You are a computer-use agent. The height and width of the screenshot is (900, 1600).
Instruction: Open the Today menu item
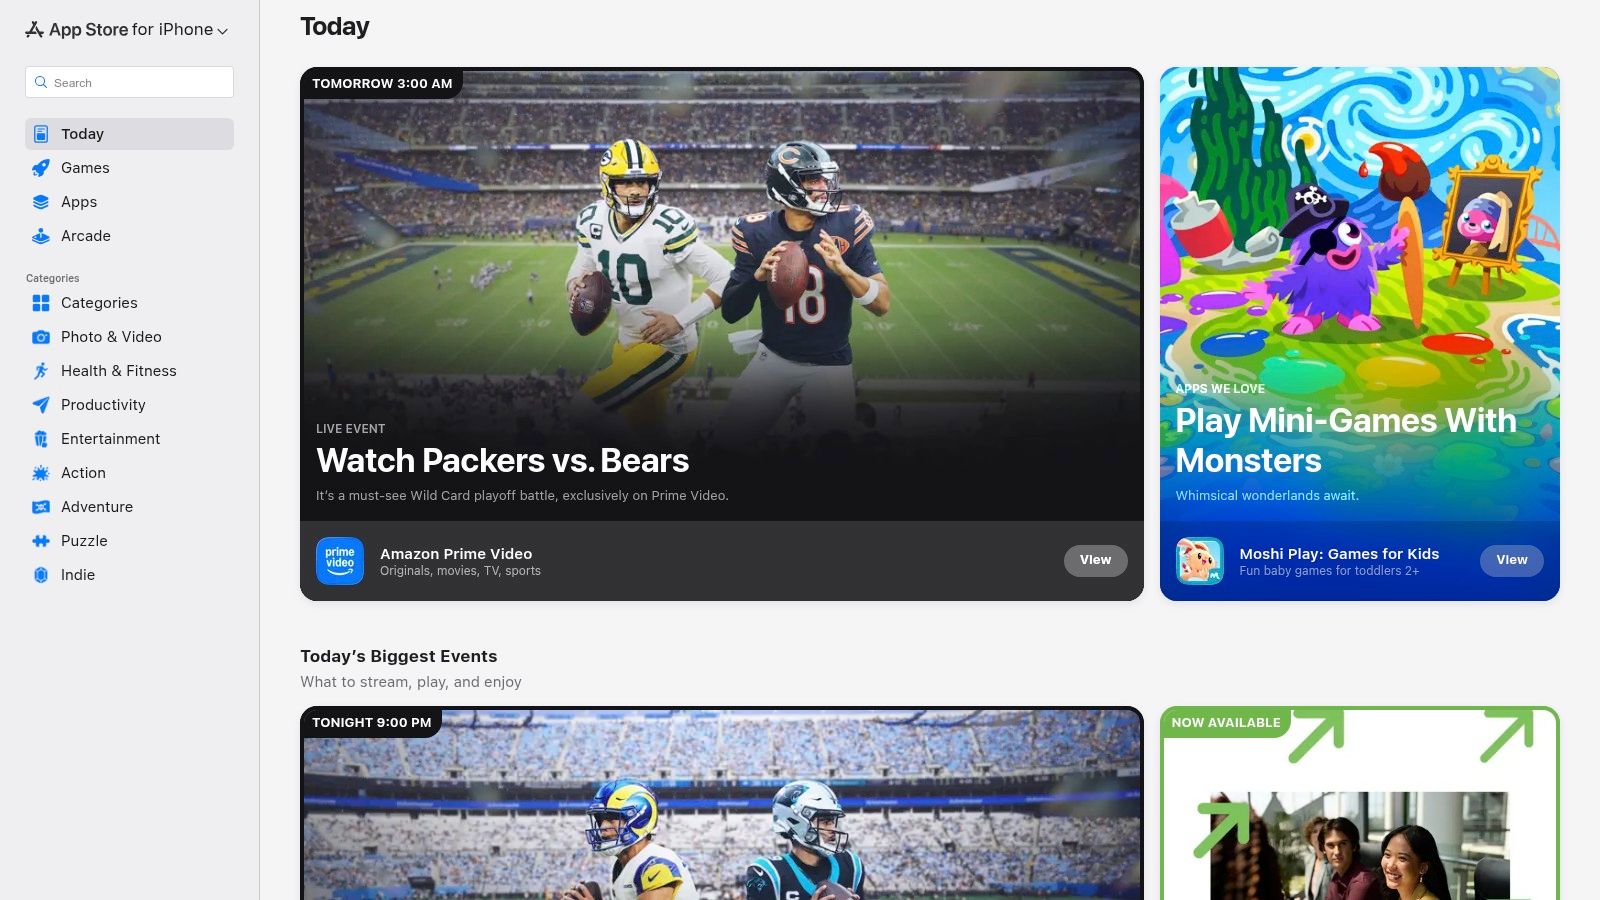pyautogui.click(x=129, y=134)
